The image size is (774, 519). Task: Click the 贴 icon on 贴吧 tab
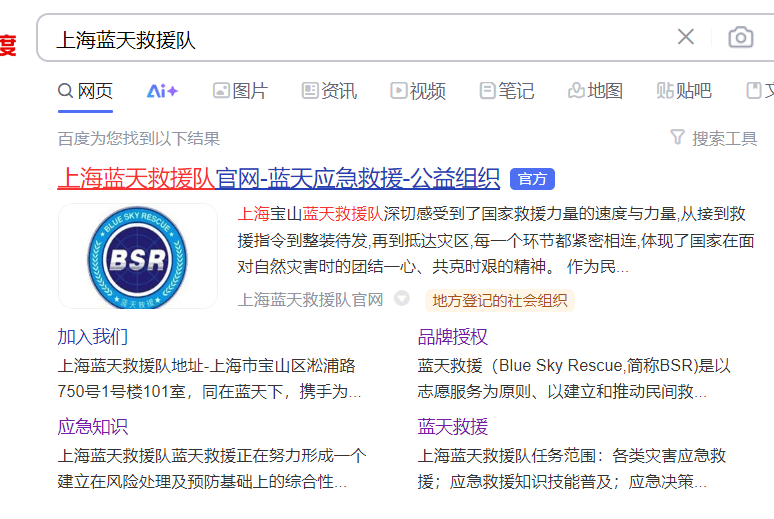(665, 90)
